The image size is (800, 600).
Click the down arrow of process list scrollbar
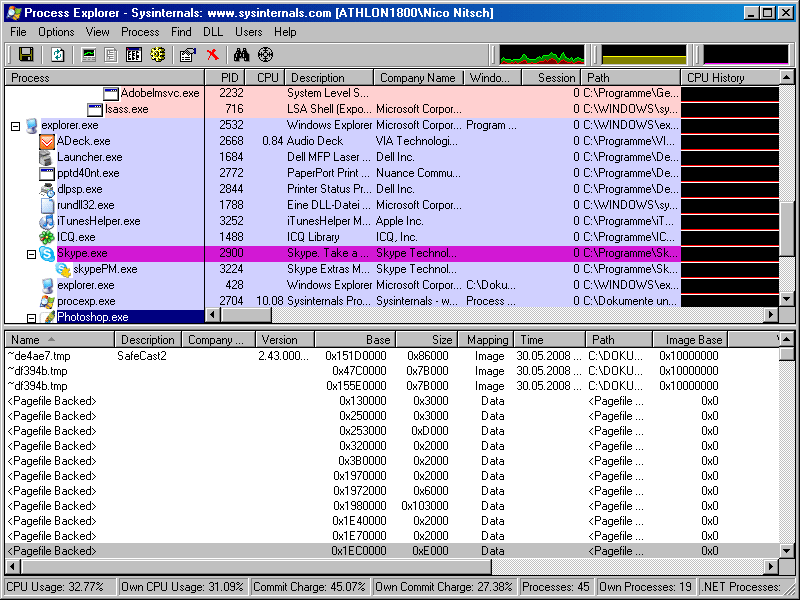(x=787, y=299)
